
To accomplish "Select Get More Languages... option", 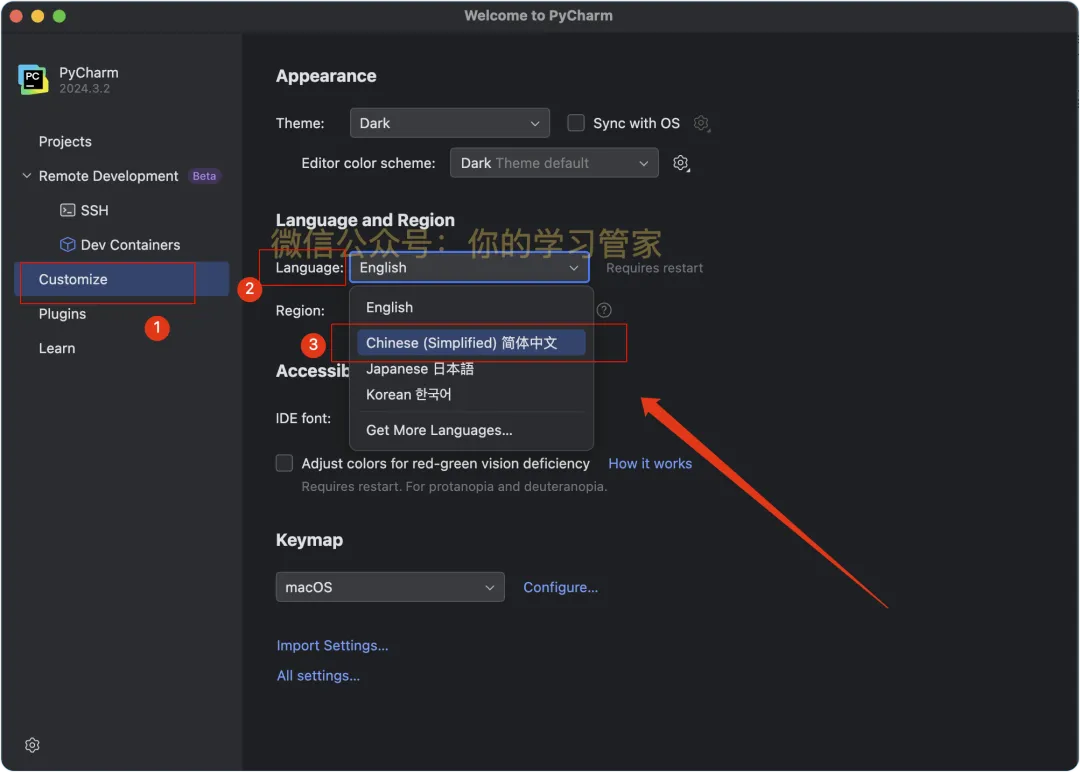I will tap(471, 430).
